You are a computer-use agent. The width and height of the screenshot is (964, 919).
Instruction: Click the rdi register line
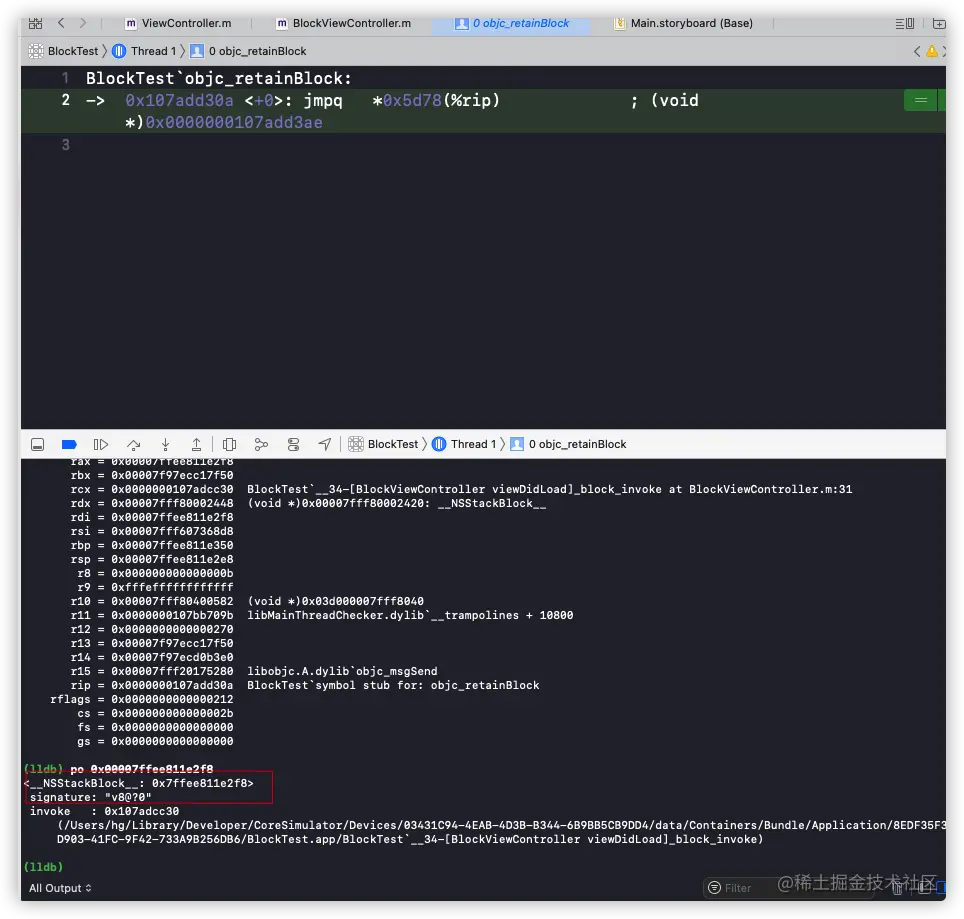pos(152,518)
